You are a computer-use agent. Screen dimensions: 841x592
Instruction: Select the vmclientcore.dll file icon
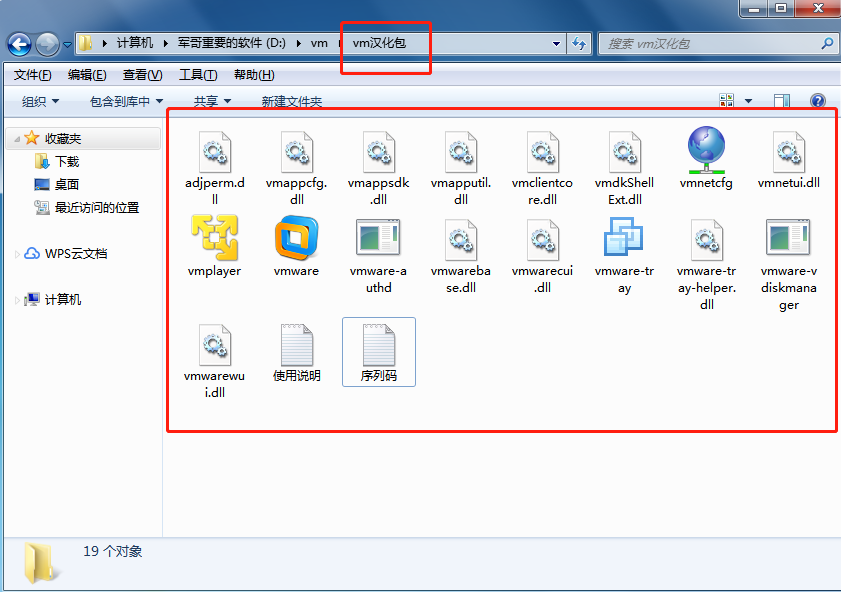(x=543, y=152)
